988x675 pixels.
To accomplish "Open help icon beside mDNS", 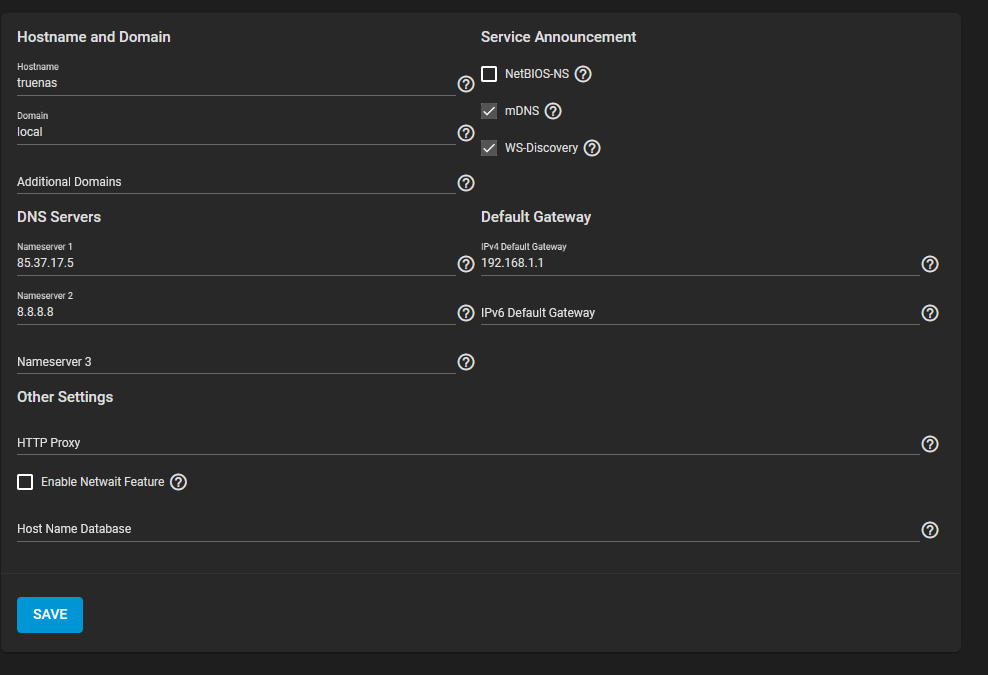I will click(x=553, y=111).
